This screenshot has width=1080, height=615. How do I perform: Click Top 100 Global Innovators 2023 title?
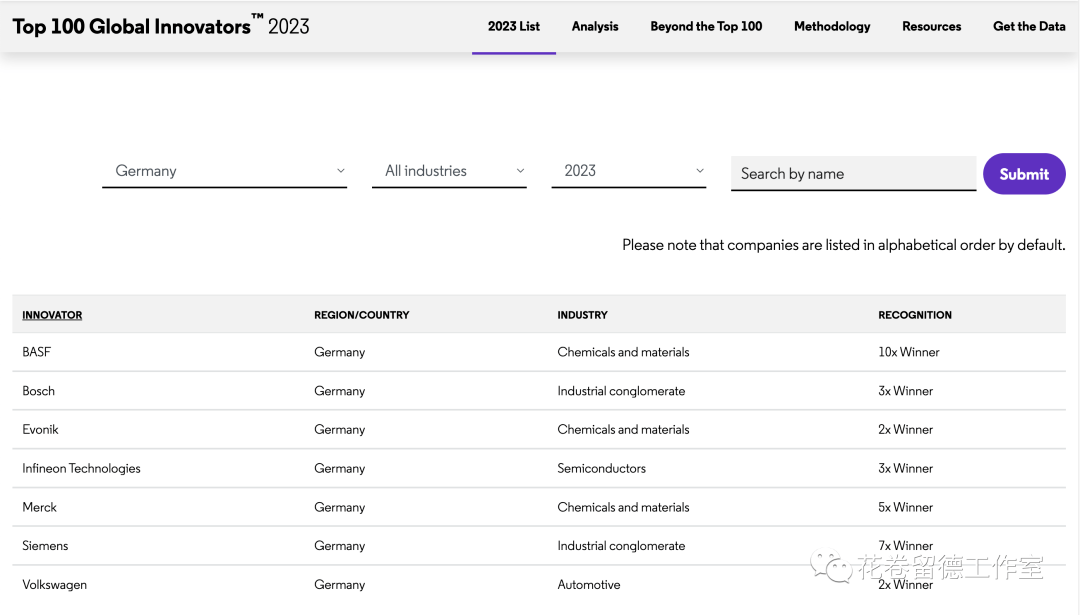160,26
